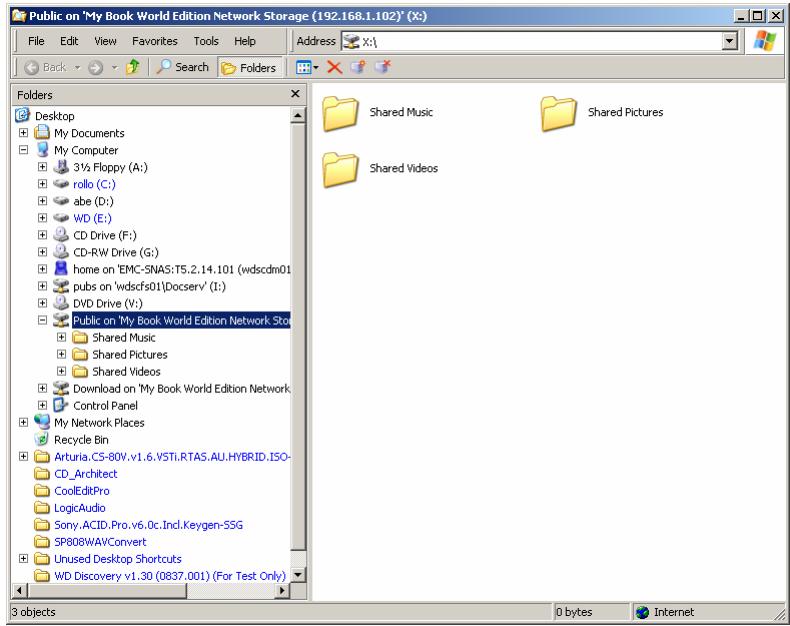The width and height of the screenshot is (790, 626).
Task: Click the SP808WAVConvert folder icon
Action: [x=42, y=542]
